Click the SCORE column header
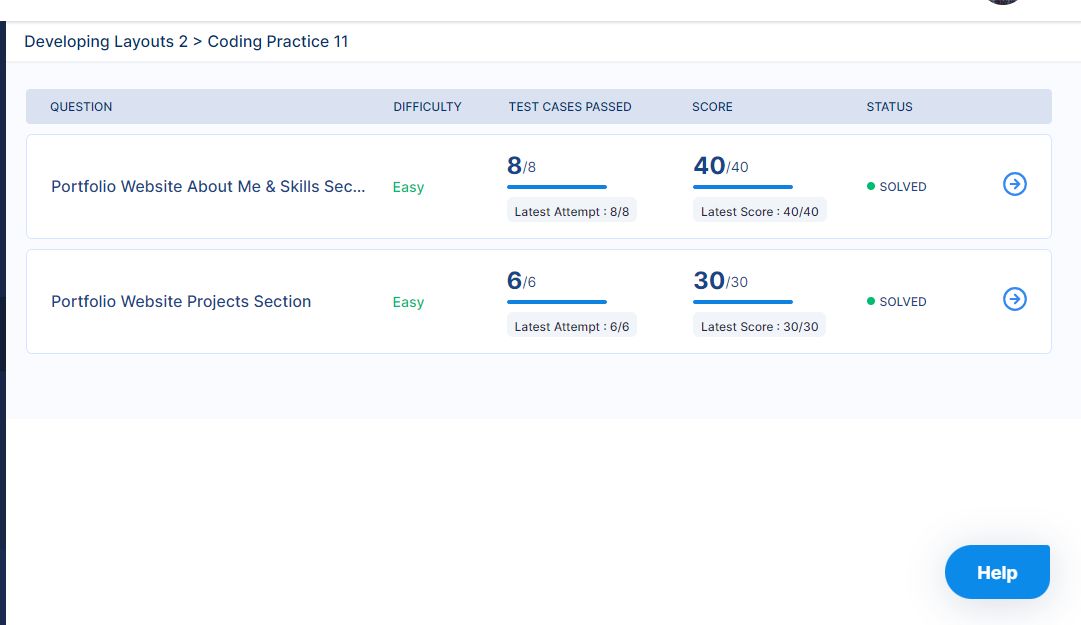1081x625 pixels. tap(712, 107)
